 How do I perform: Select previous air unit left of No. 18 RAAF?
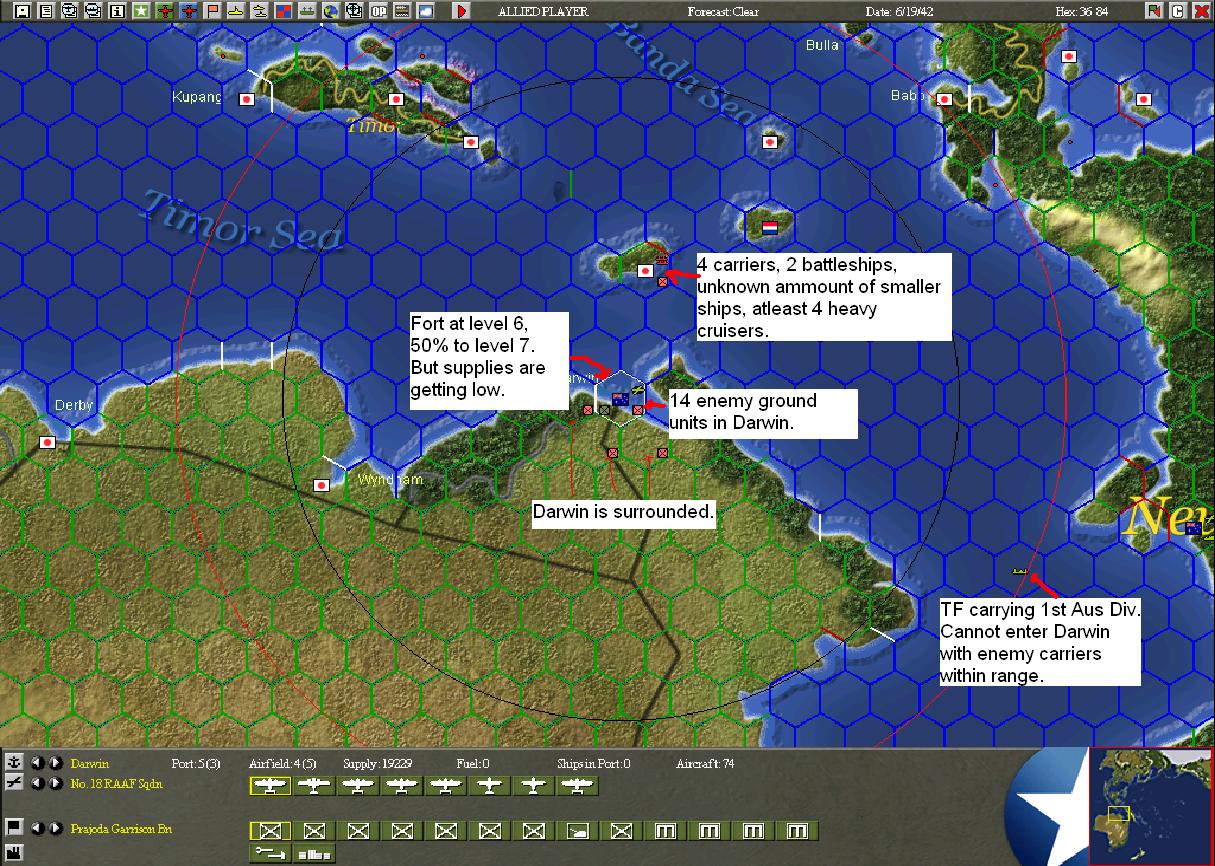(x=37, y=784)
